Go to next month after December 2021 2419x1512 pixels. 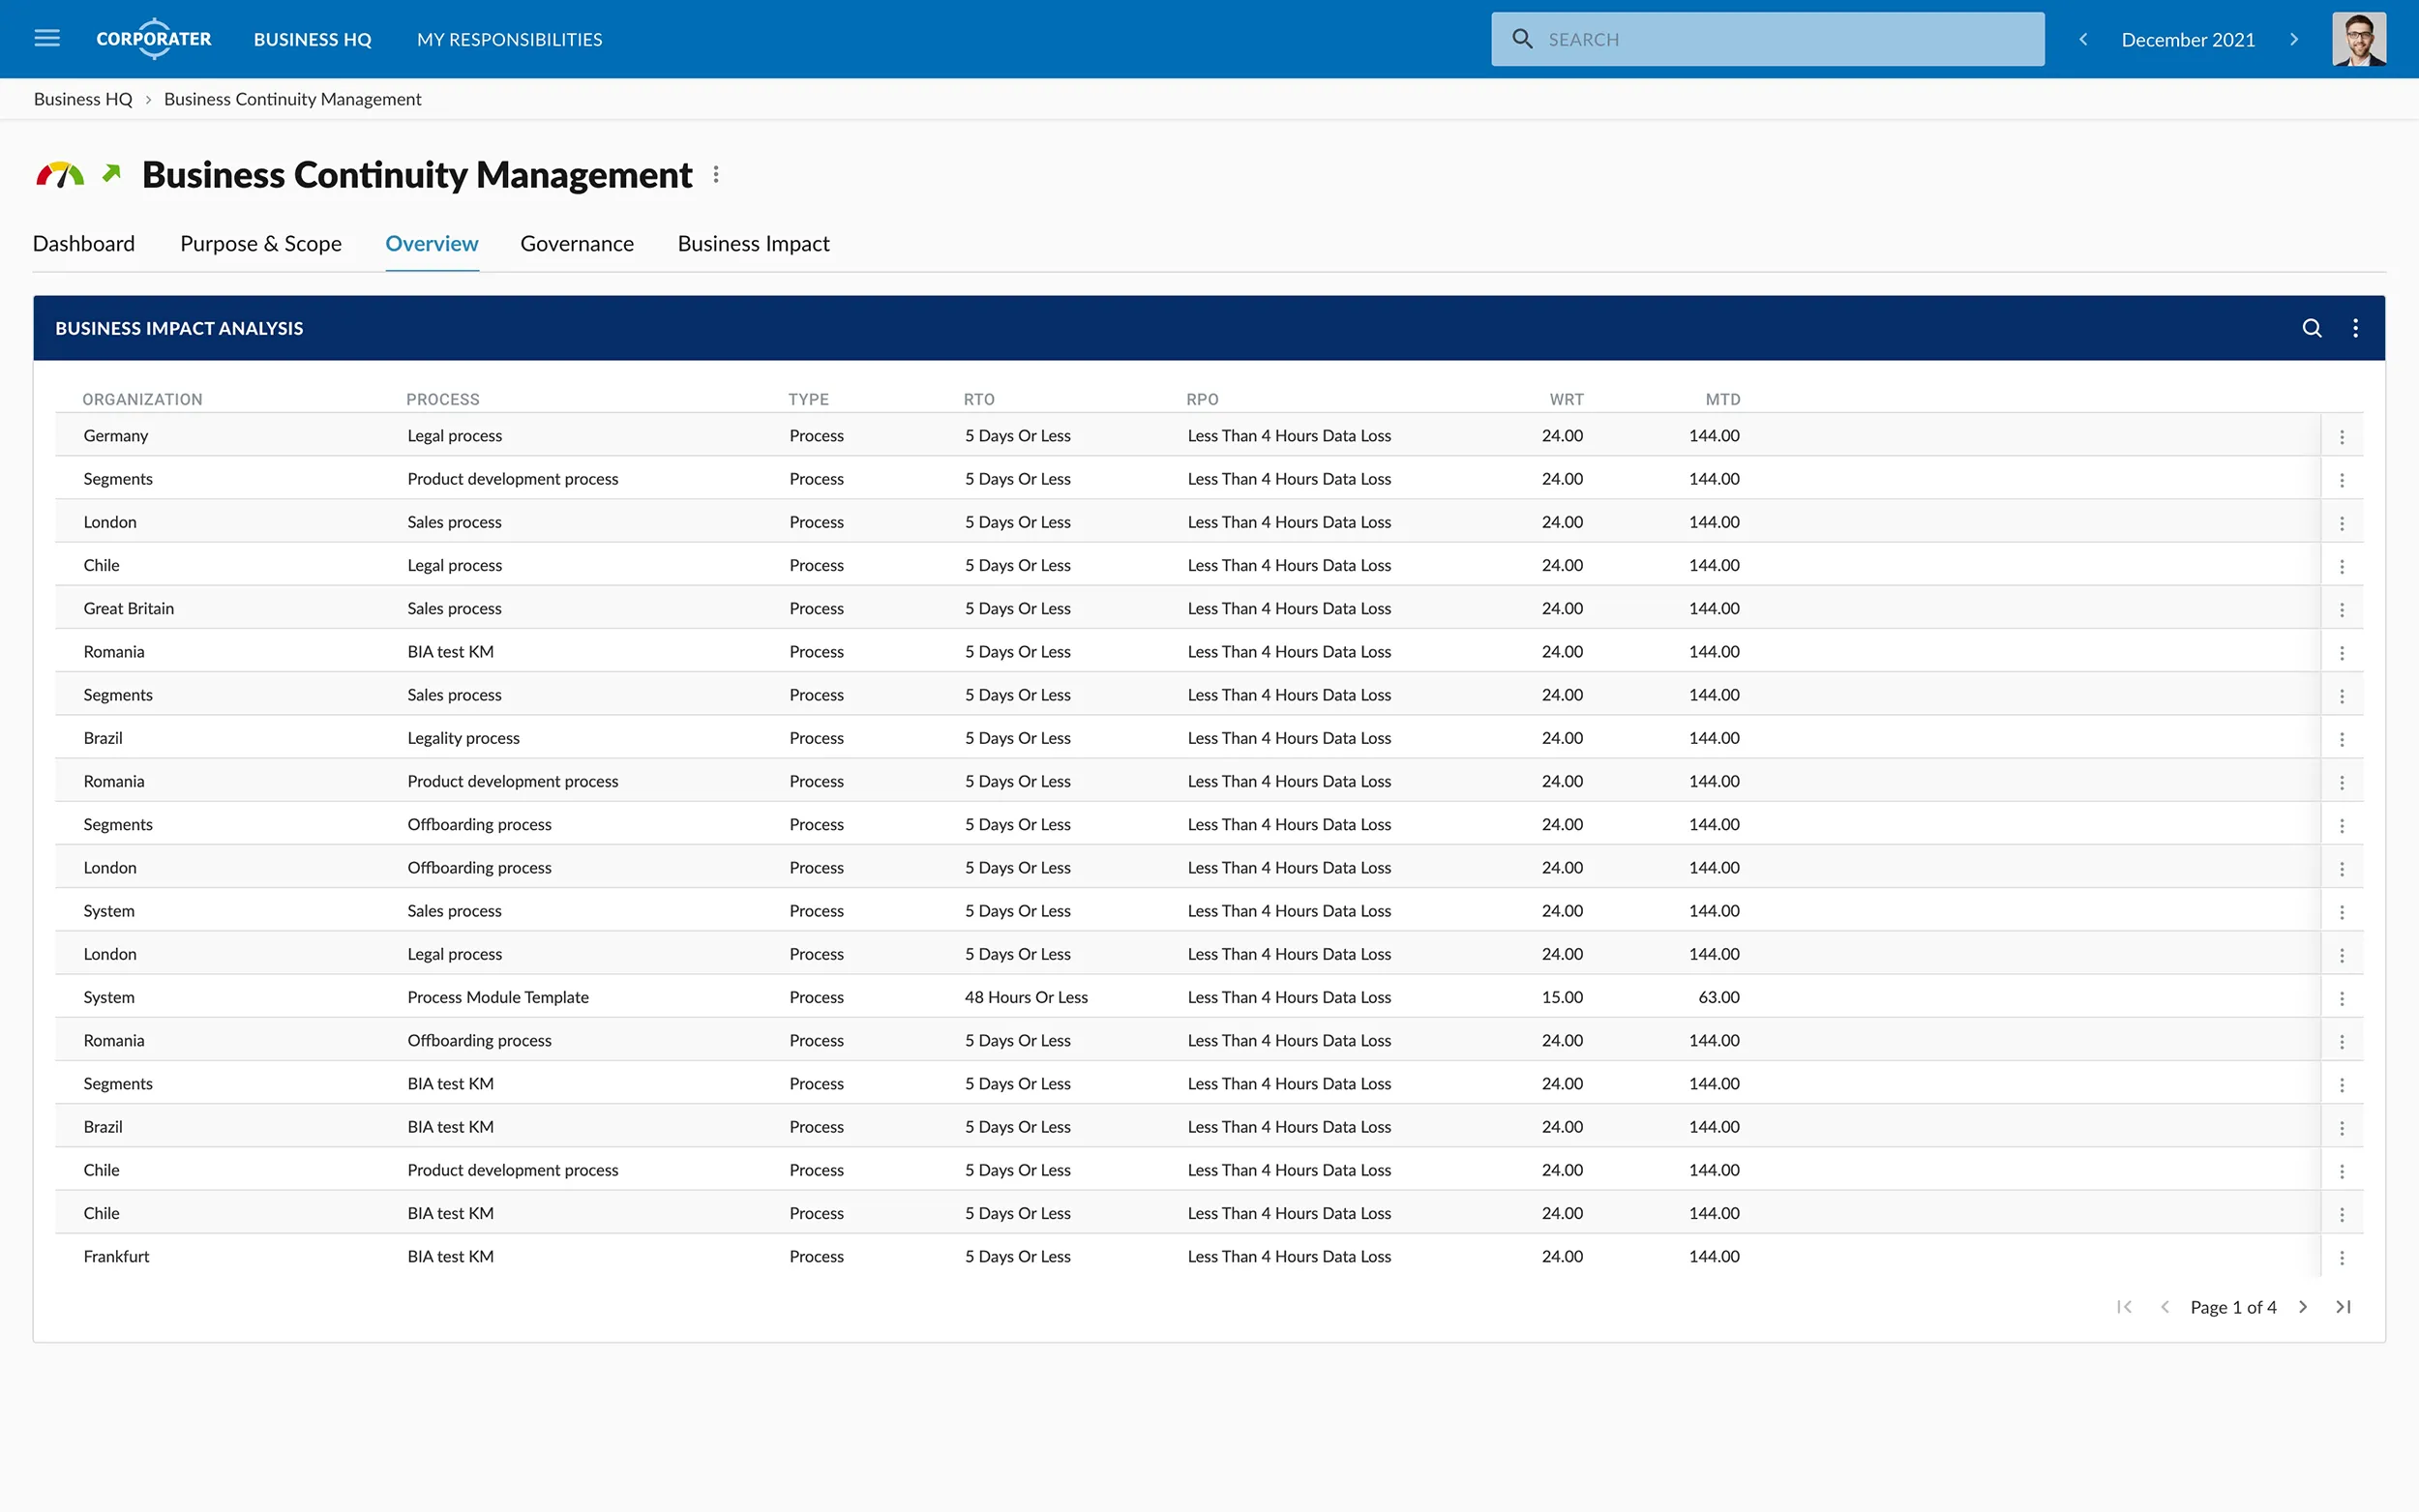pyautogui.click(x=2294, y=39)
